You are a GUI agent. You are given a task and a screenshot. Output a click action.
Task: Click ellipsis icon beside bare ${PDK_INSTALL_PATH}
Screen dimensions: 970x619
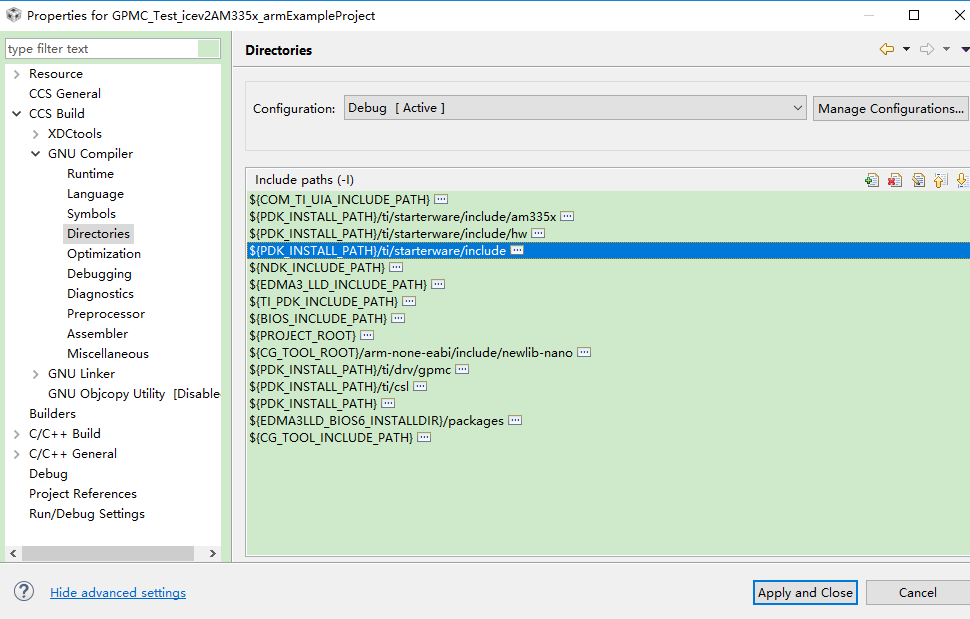click(x=388, y=403)
